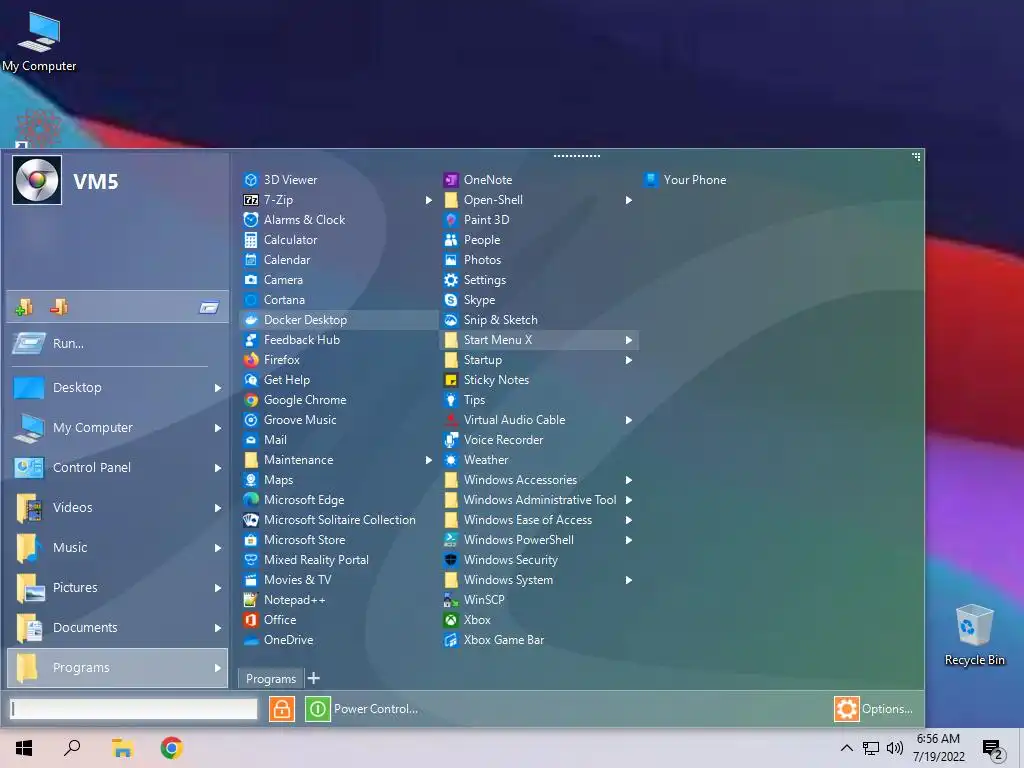Open OneNote icon

(x=451, y=180)
